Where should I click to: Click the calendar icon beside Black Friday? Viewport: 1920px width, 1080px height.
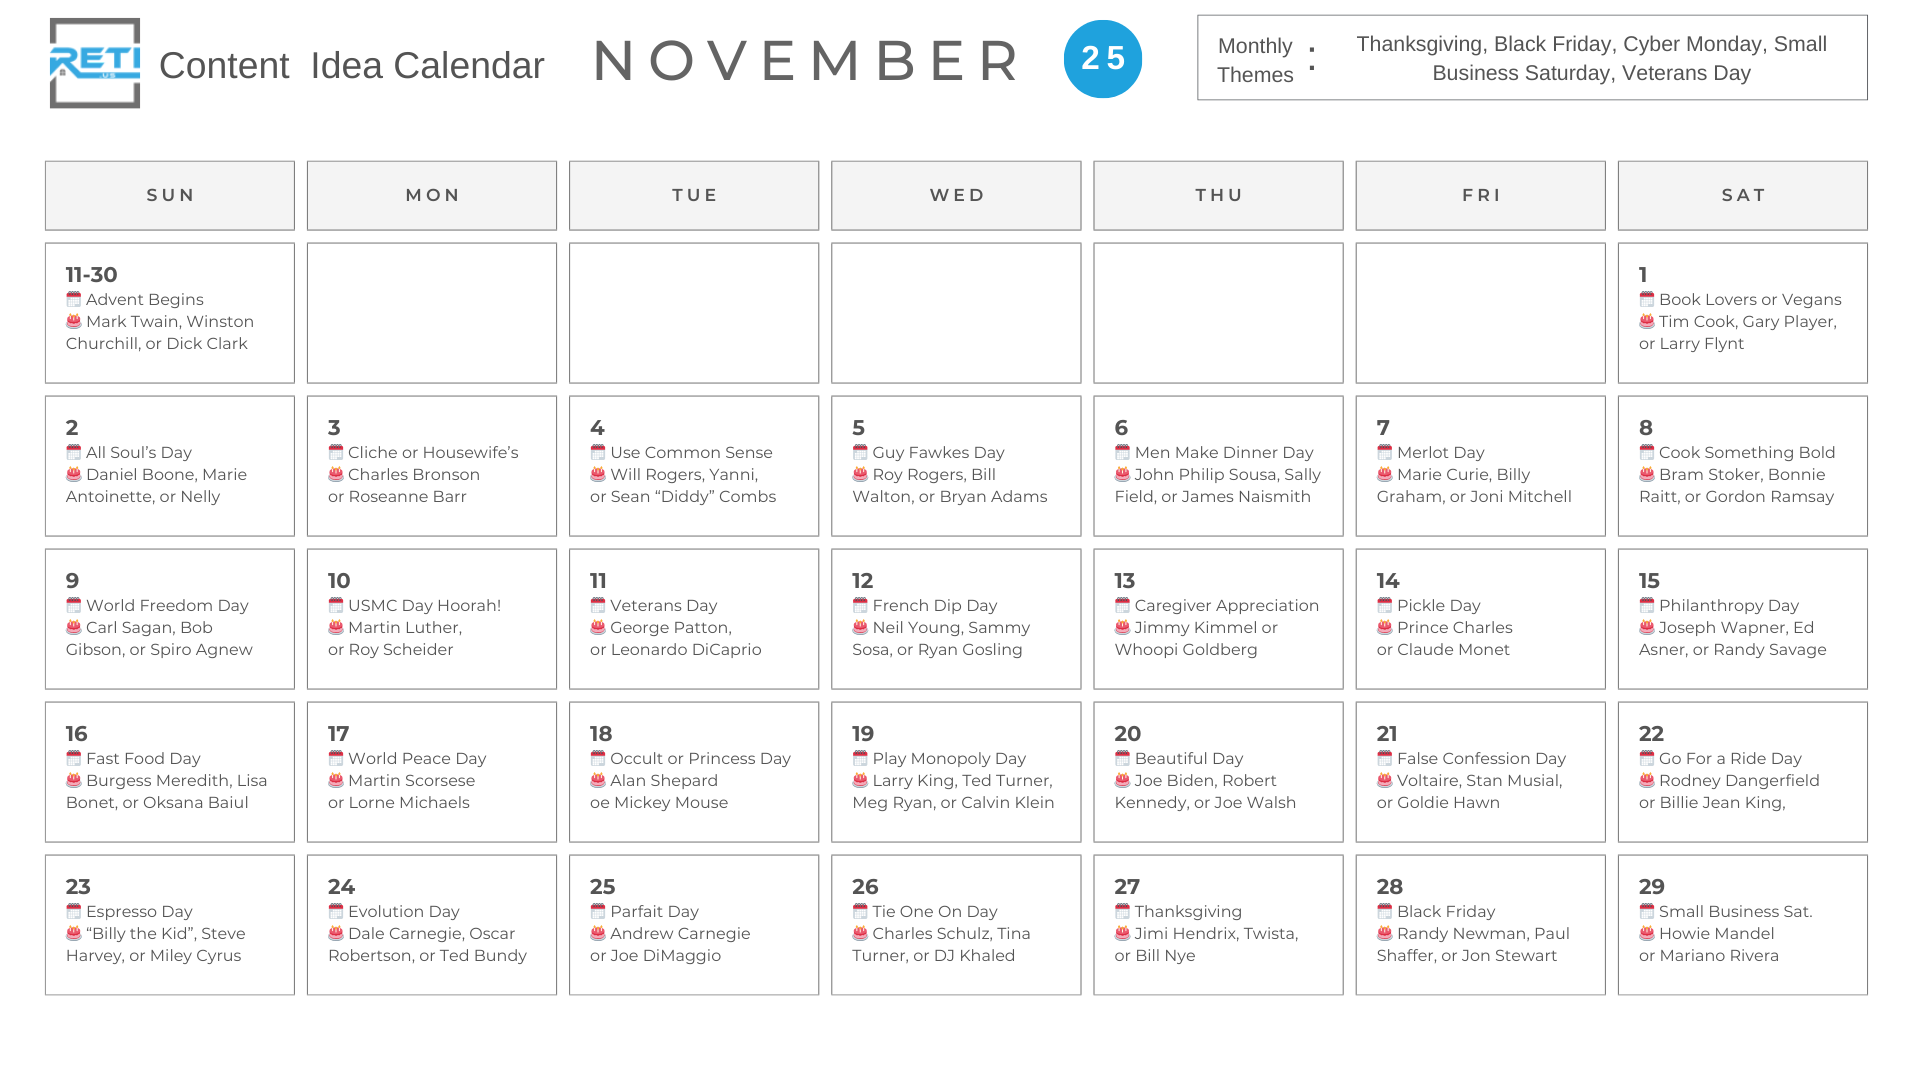point(1384,911)
